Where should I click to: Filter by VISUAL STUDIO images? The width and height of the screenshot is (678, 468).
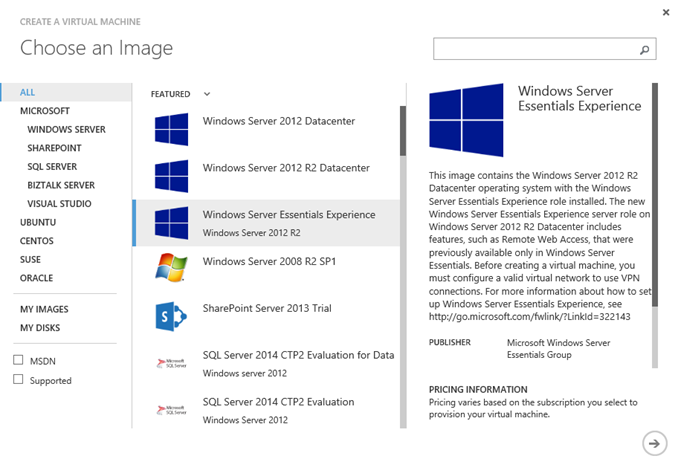pyautogui.click(x=59, y=204)
